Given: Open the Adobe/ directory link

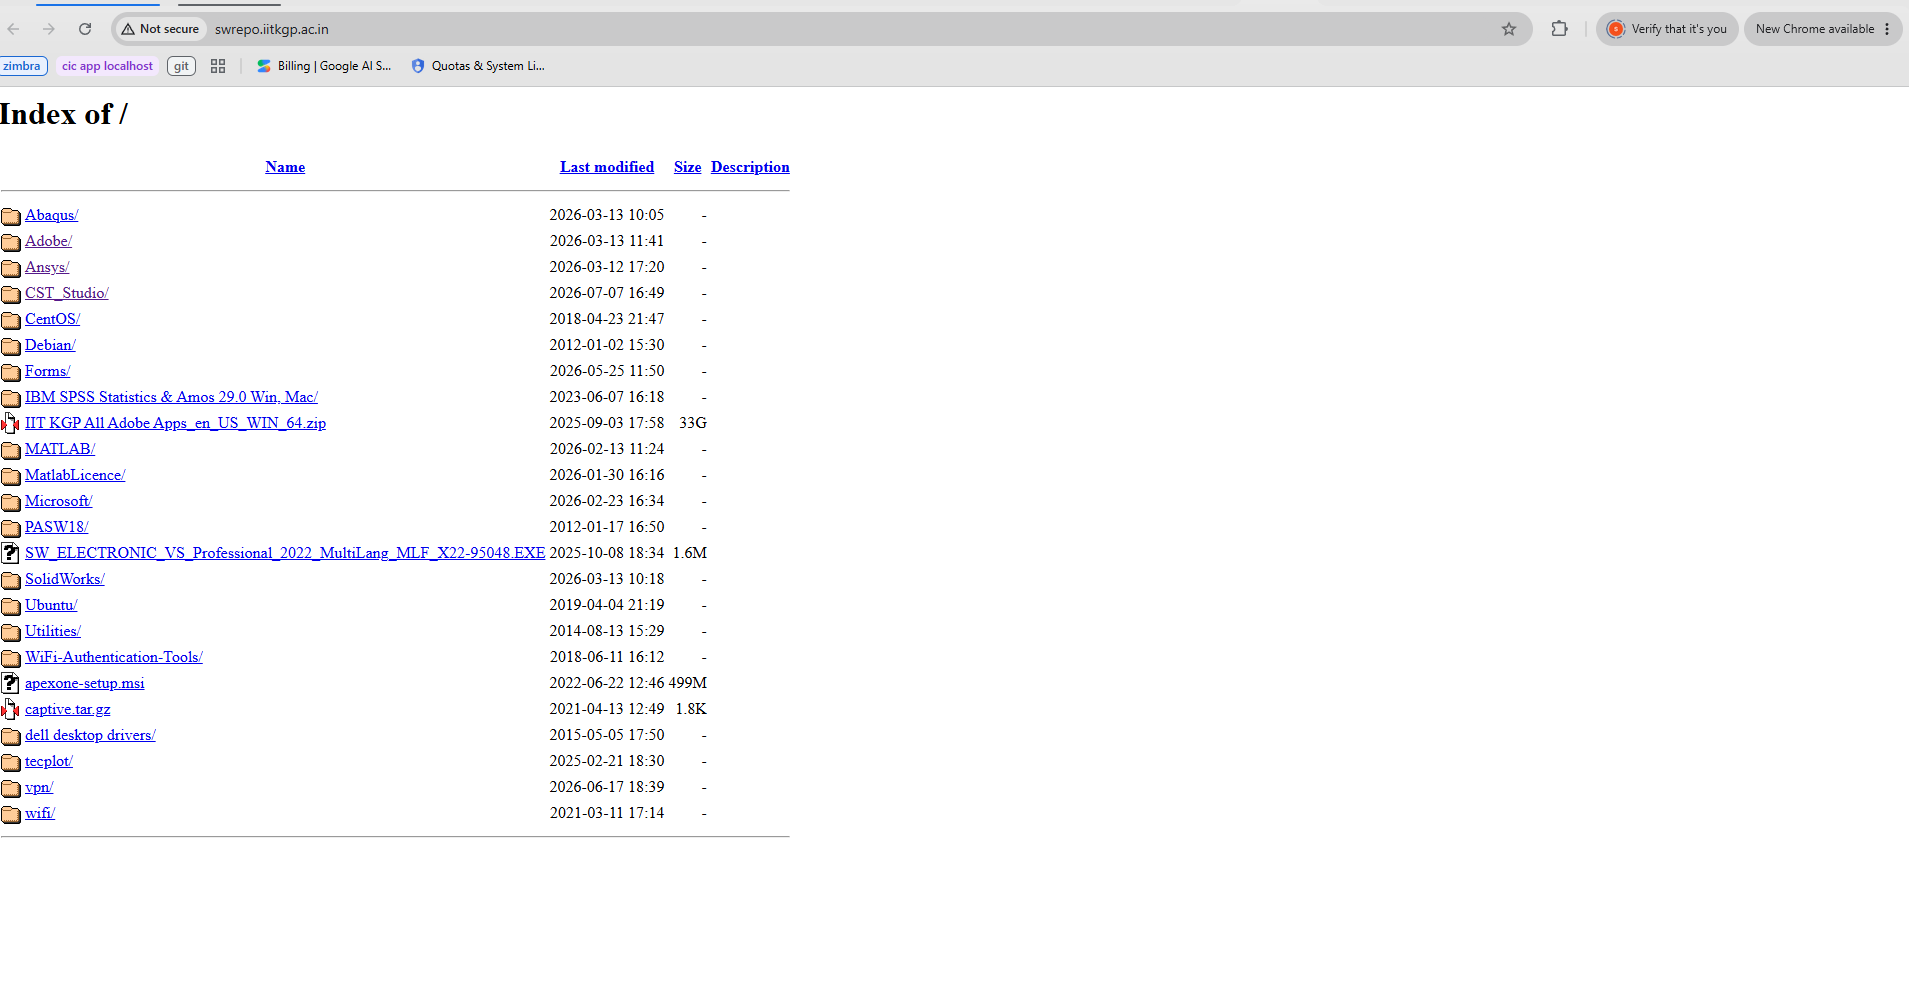Looking at the screenshot, I should coord(48,241).
